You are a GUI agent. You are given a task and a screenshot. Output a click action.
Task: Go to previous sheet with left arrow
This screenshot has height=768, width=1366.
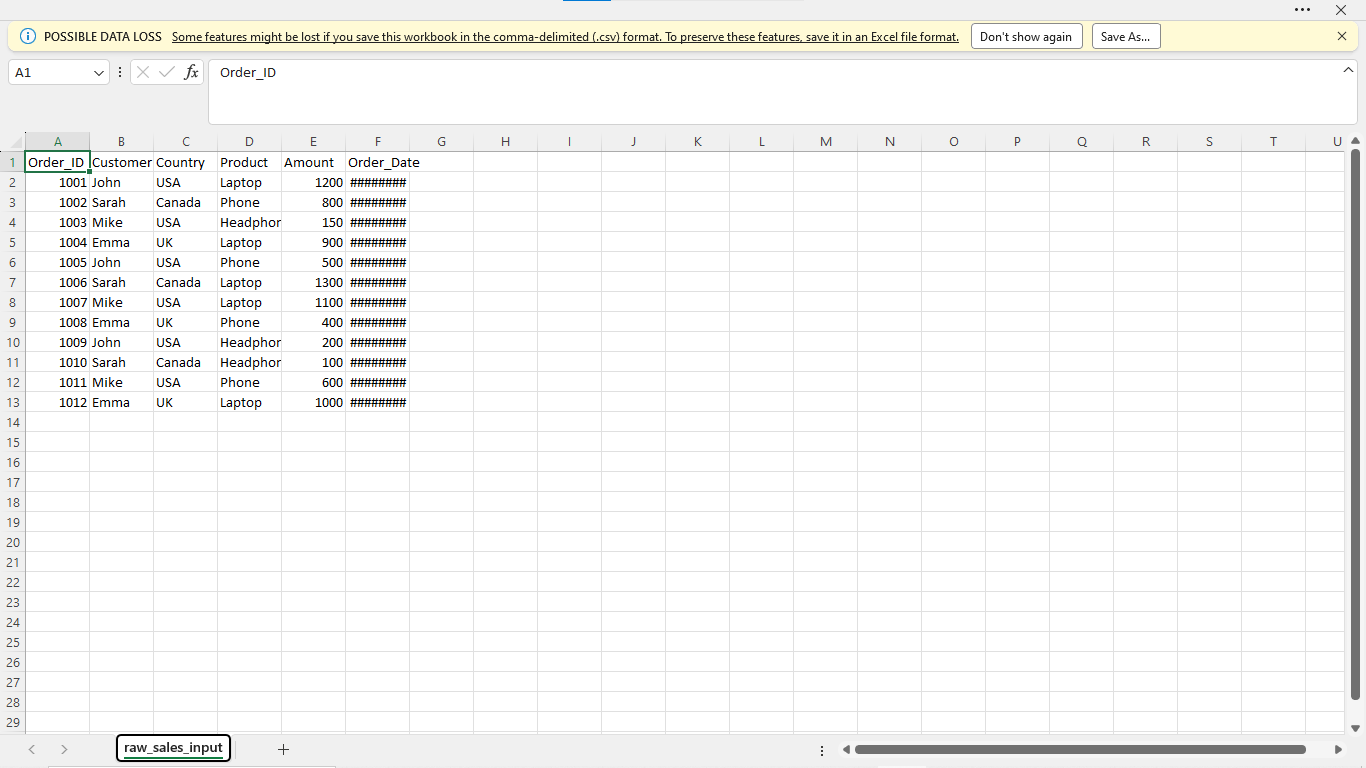click(x=32, y=749)
